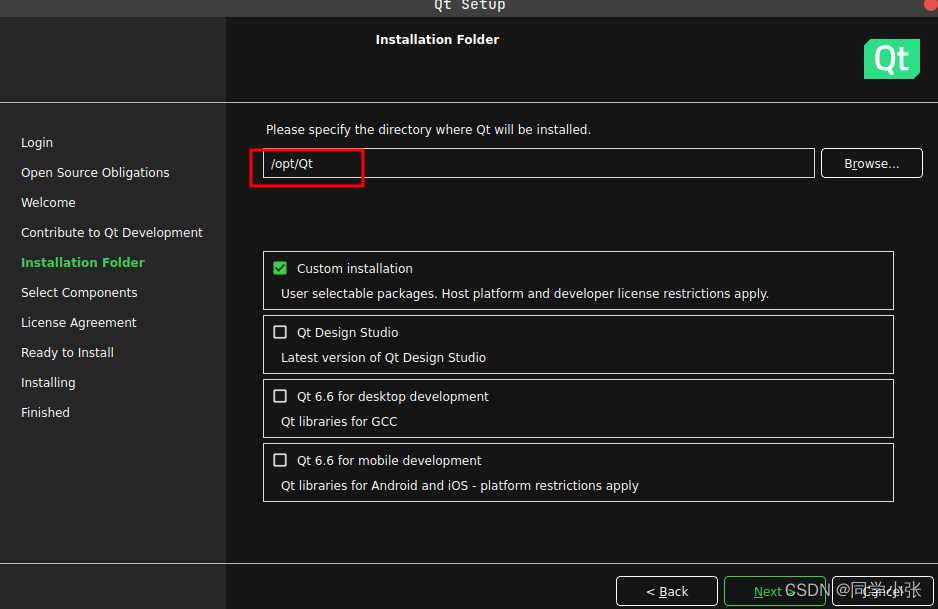Check Qt 6.6 for mobile development
The image size is (938, 609).
tap(280, 460)
